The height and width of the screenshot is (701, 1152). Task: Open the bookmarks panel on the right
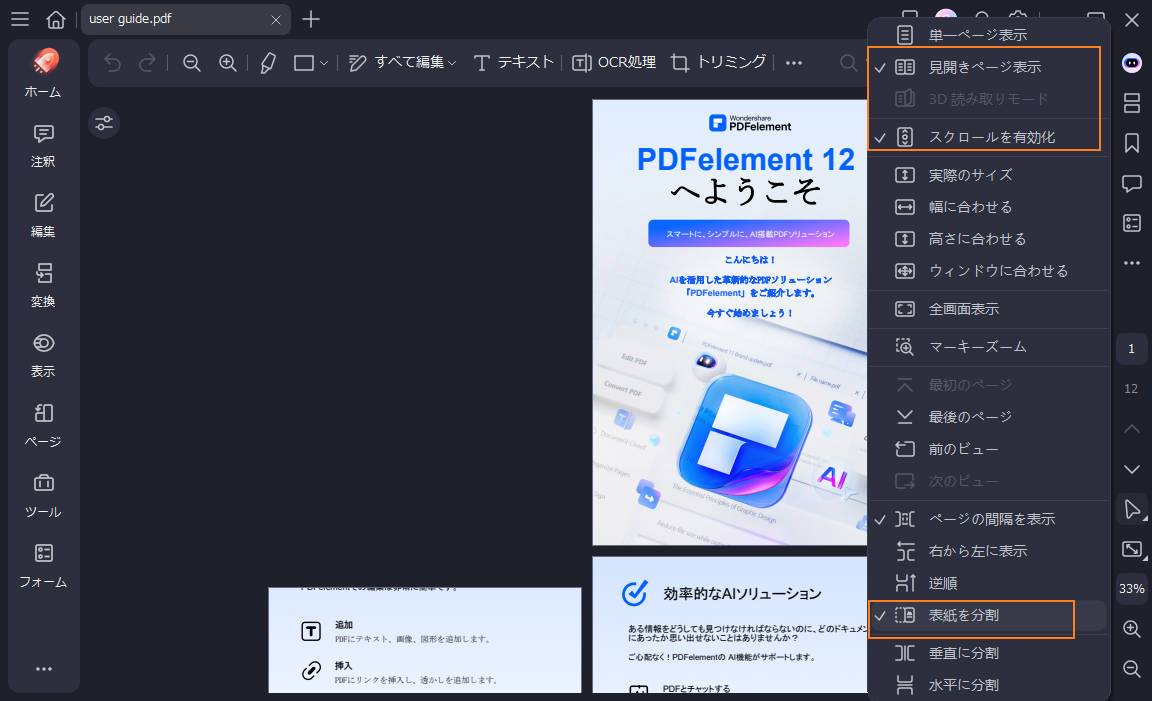pyautogui.click(x=1131, y=143)
